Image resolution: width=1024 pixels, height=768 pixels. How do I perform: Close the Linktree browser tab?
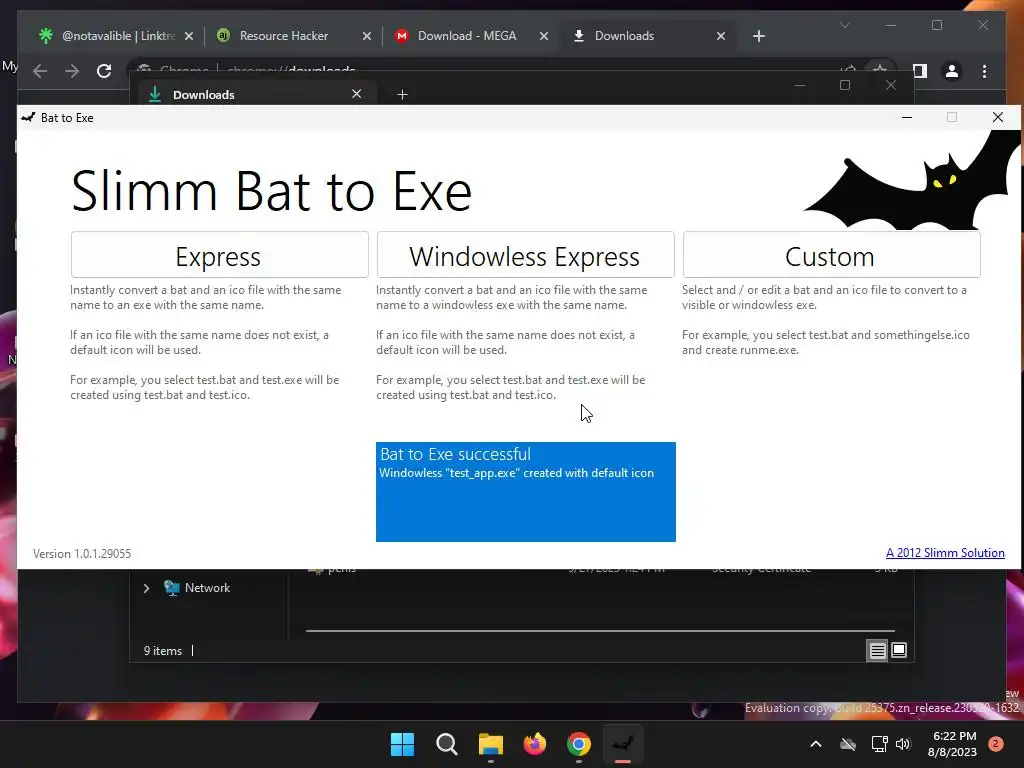189,36
